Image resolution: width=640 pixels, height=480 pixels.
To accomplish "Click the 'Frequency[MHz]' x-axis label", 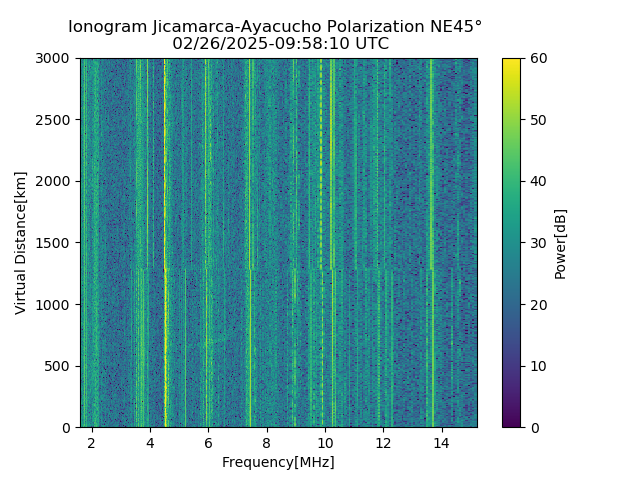I will 278,462.
